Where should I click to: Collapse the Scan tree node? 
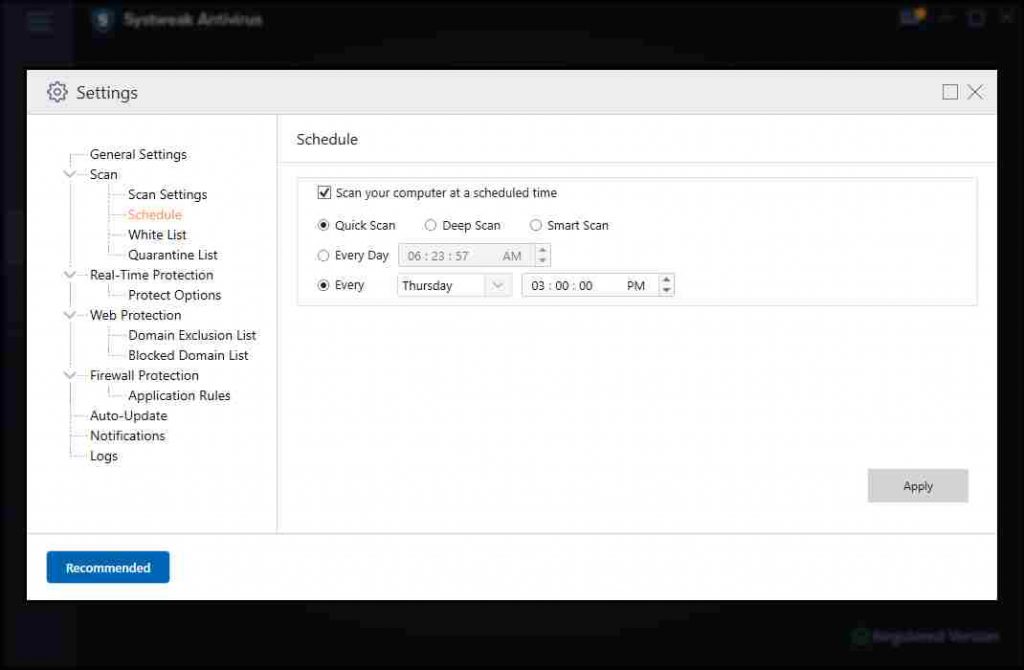tap(69, 174)
